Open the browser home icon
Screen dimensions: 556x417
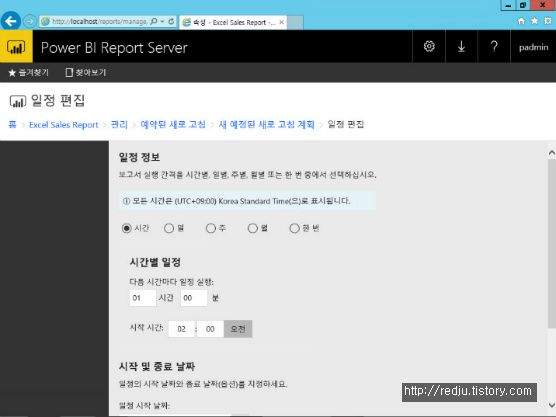click(521, 21)
